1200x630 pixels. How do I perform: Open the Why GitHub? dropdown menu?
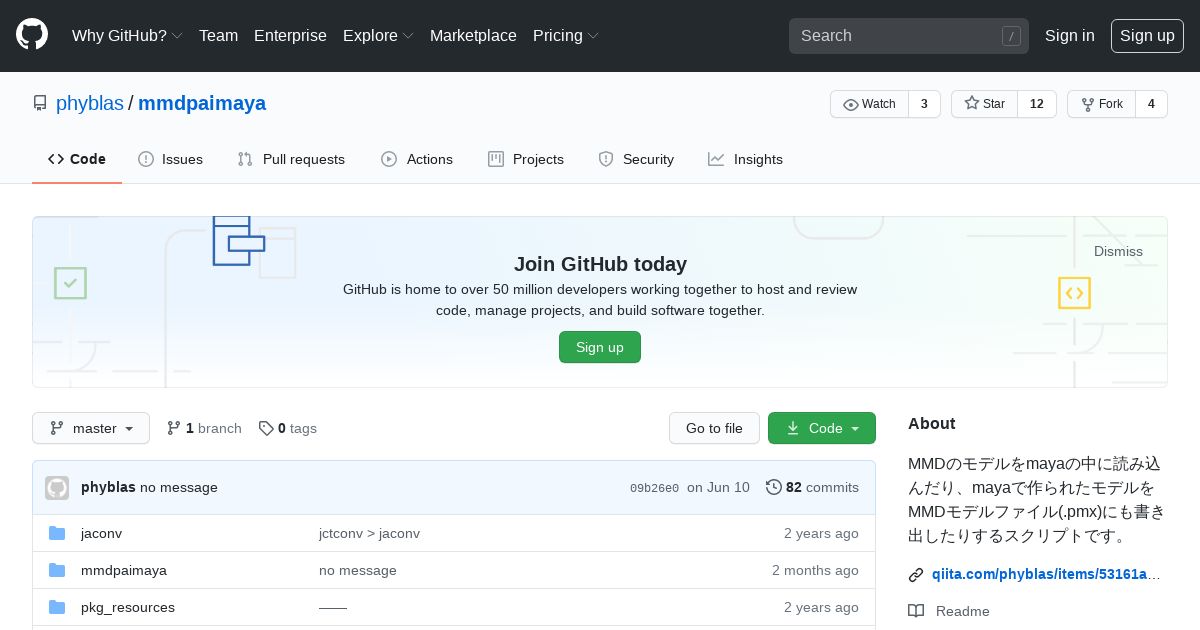[x=127, y=35]
